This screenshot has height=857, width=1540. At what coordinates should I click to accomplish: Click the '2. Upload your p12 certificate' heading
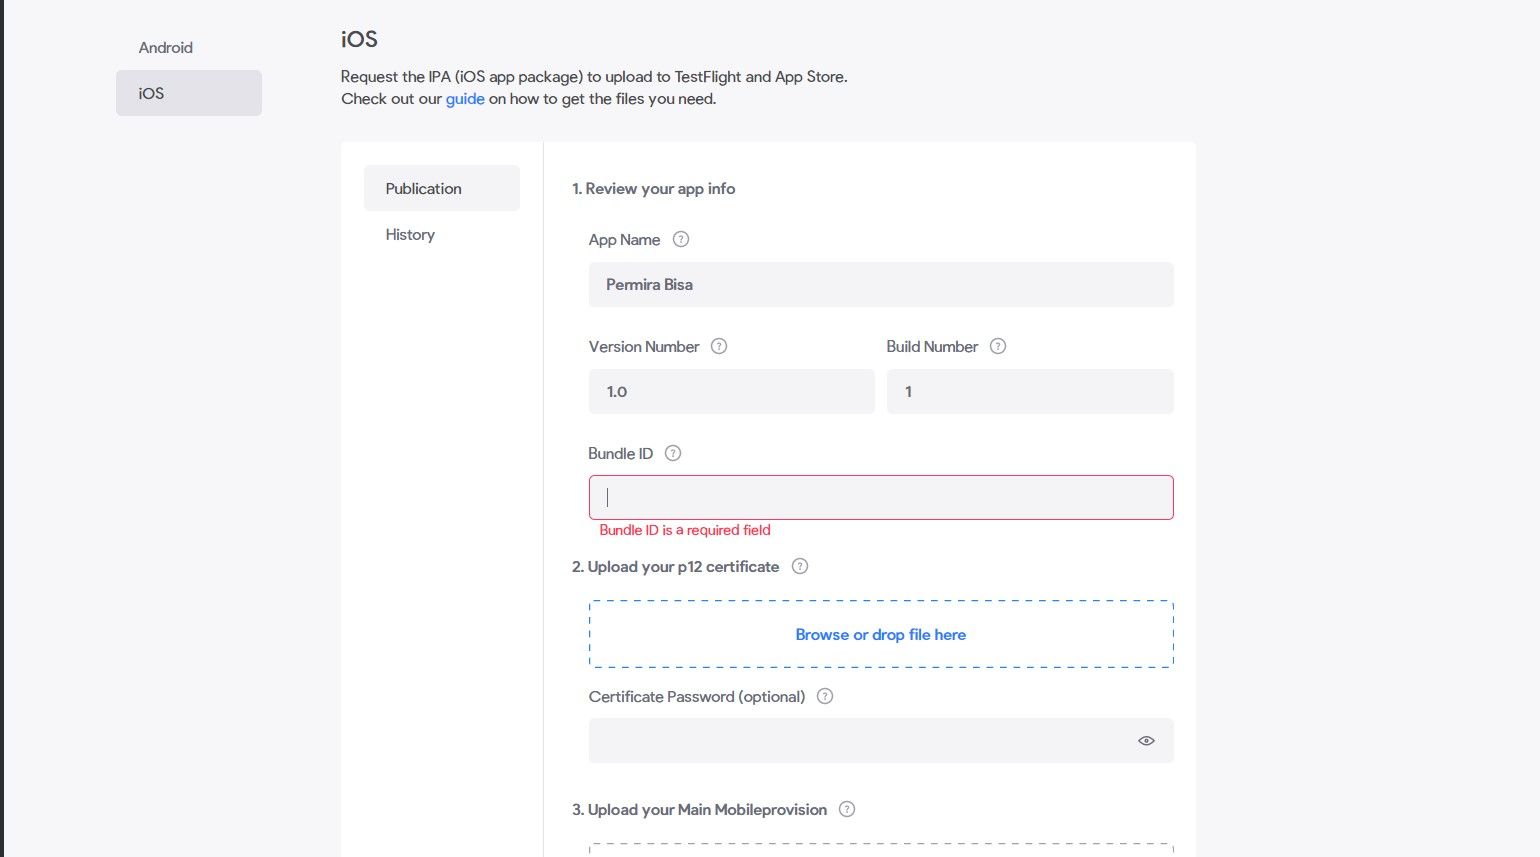[x=676, y=566]
